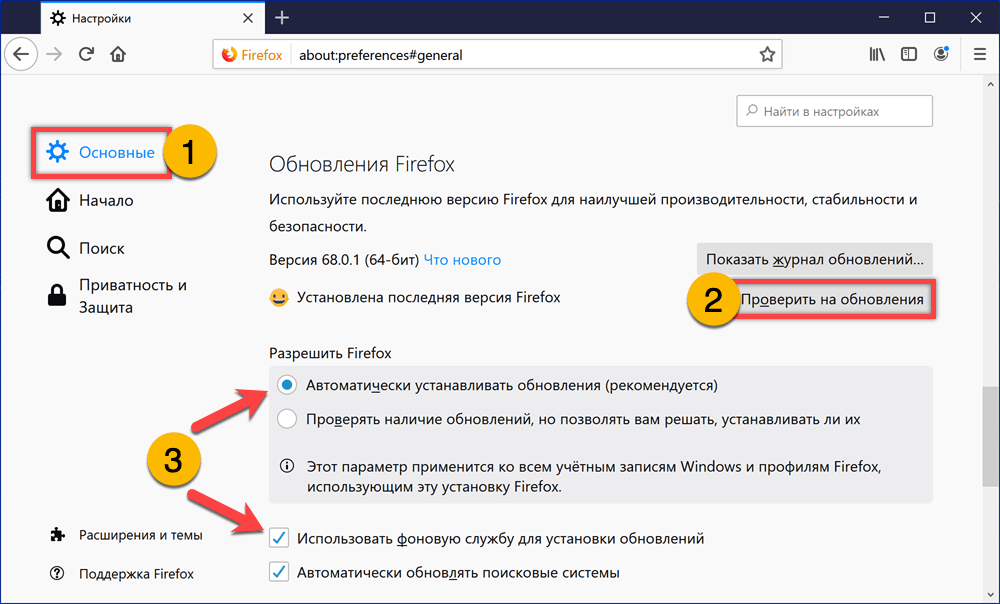The image size is (1000, 604).
Task: Uncheck background service for updates
Action: [x=279, y=538]
